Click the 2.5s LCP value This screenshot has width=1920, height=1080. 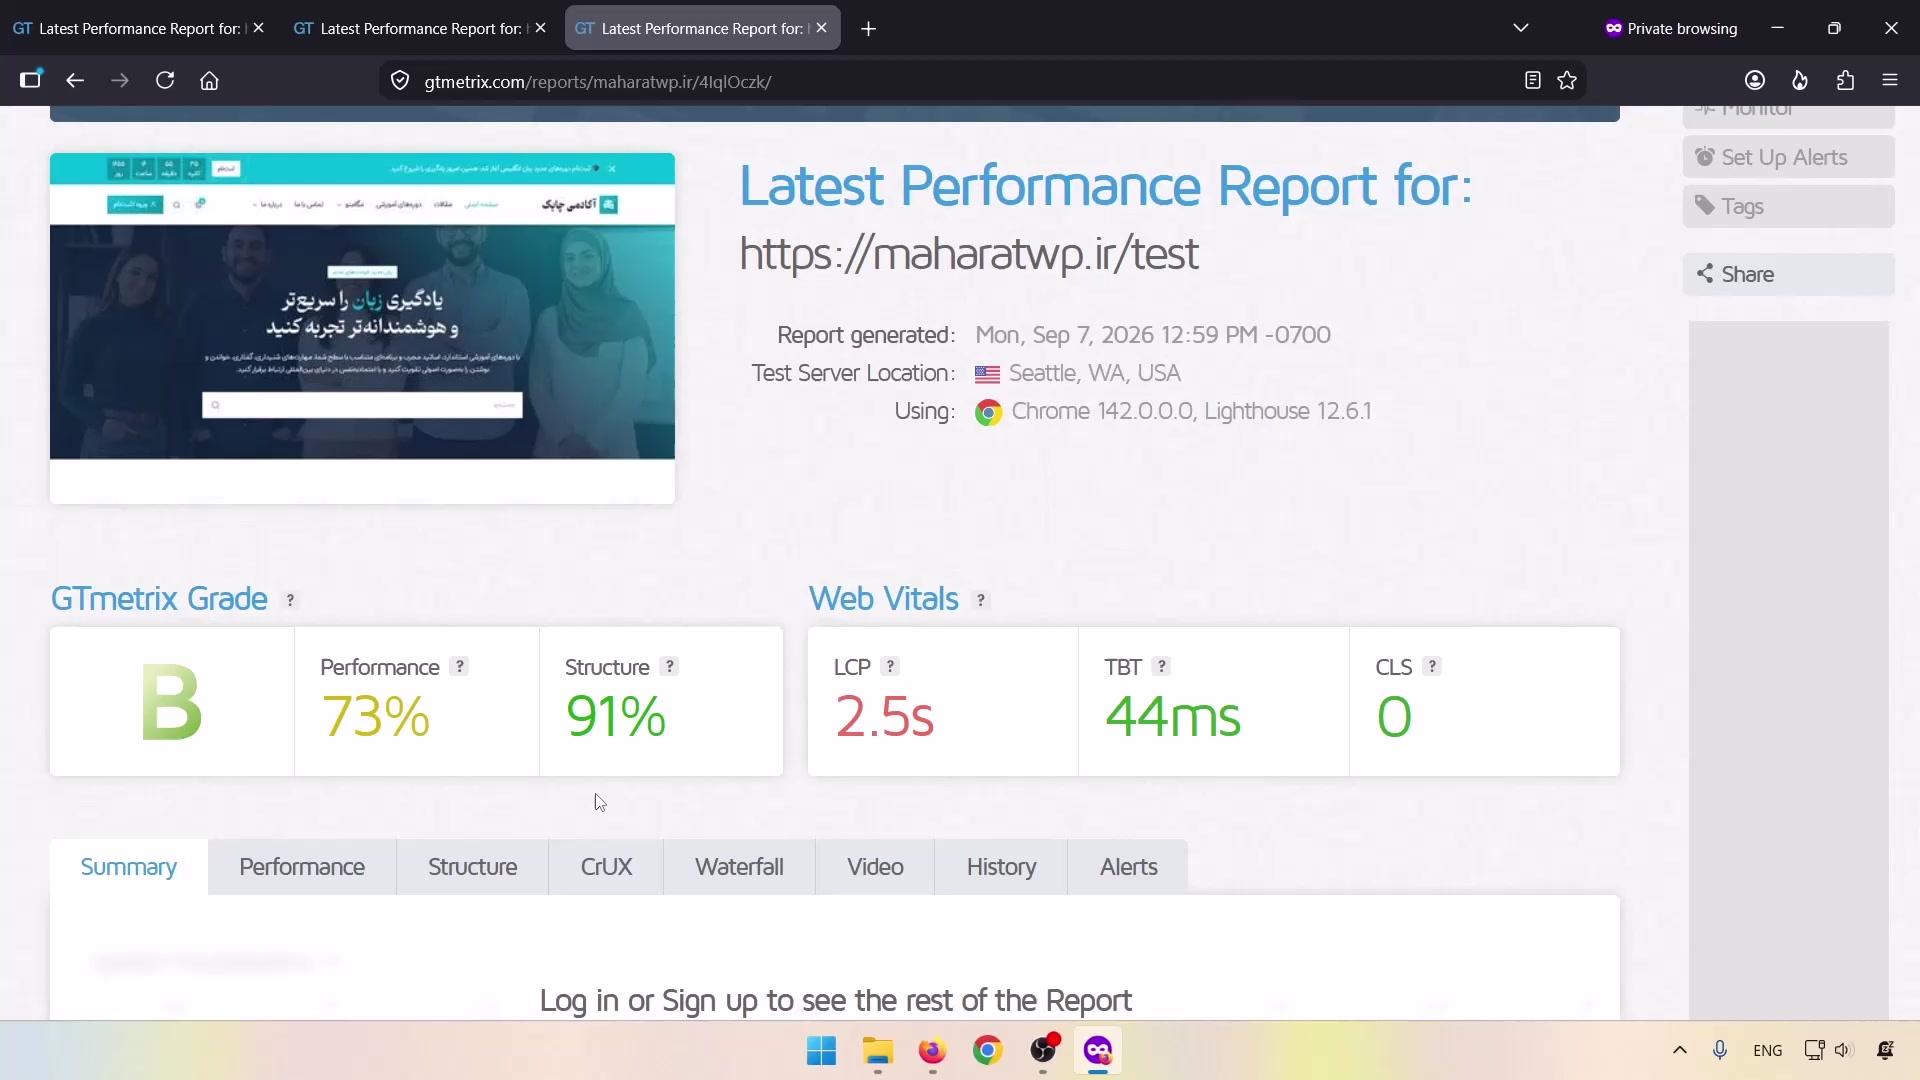pyautogui.click(x=884, y=717)
